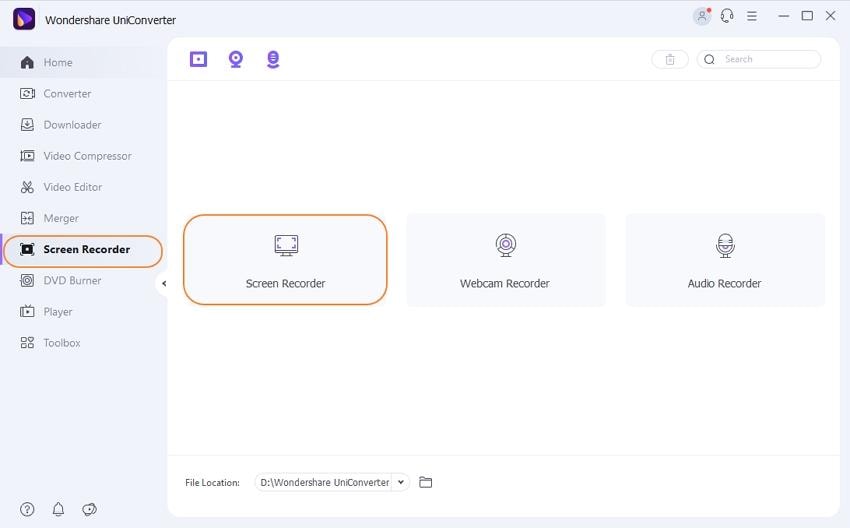
Task: Open the feedback chat icon
Action: (89, 510)
